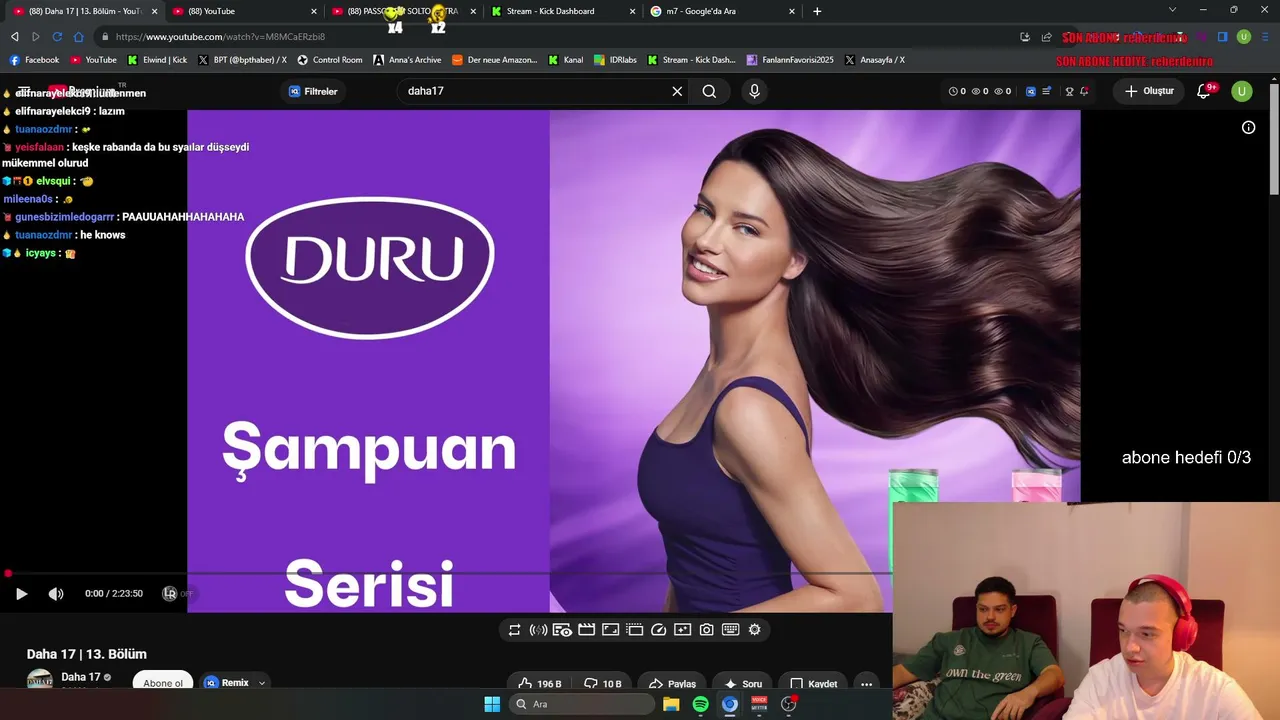
Task: Click the watch time clock counter
Action: coord(957,91)
